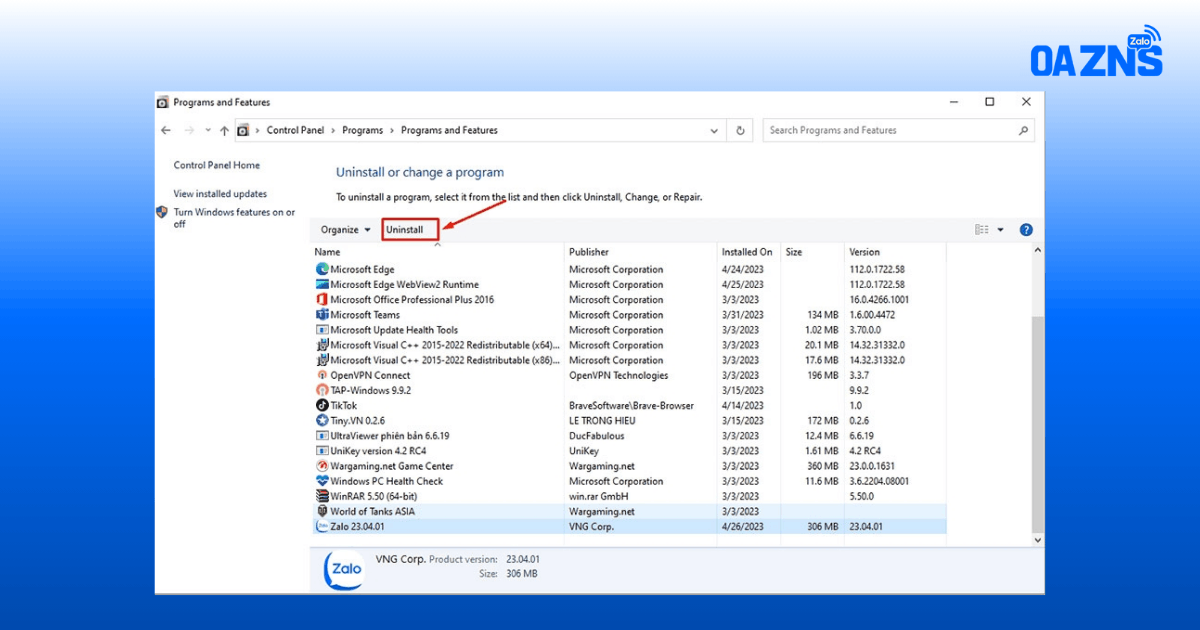Open recent locations dropdown near navigation arrows
1200x630 pixels.
point(208,130)
